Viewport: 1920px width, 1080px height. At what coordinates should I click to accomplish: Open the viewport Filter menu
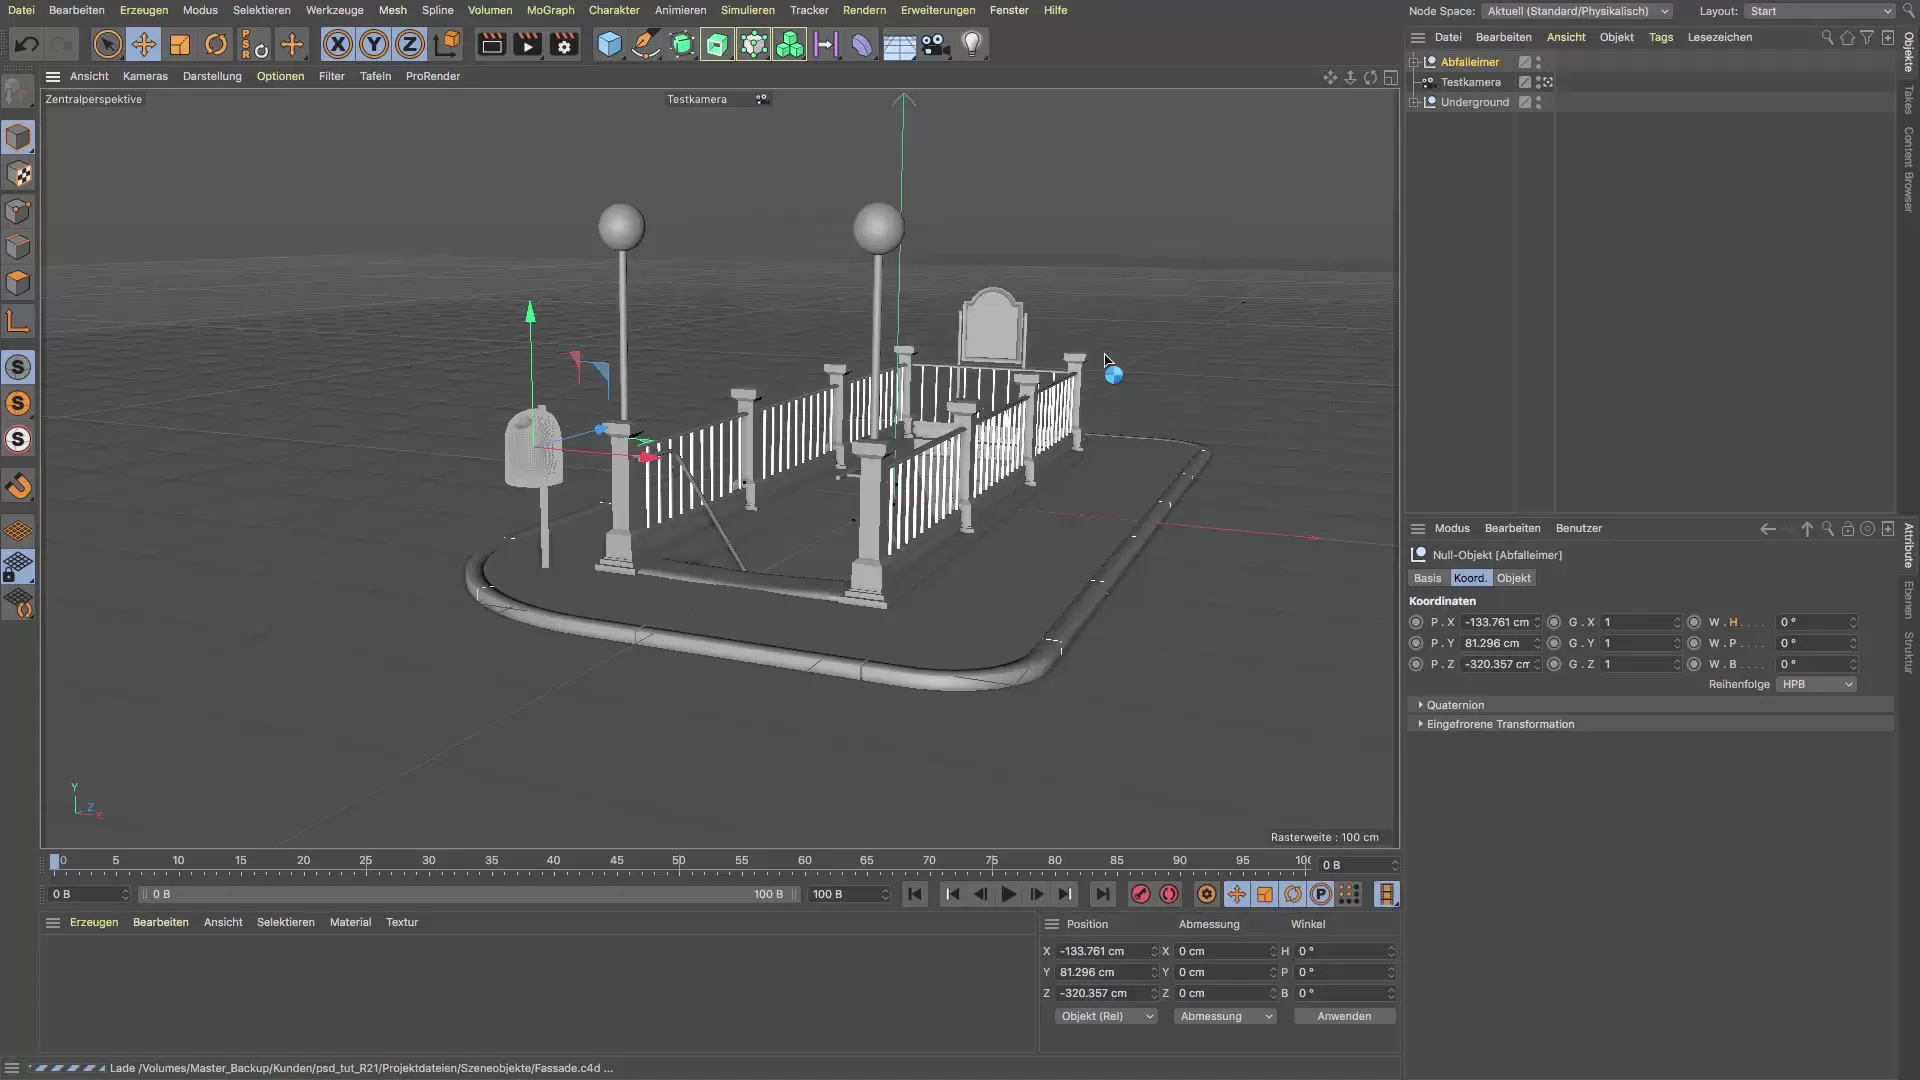[331, 76]
